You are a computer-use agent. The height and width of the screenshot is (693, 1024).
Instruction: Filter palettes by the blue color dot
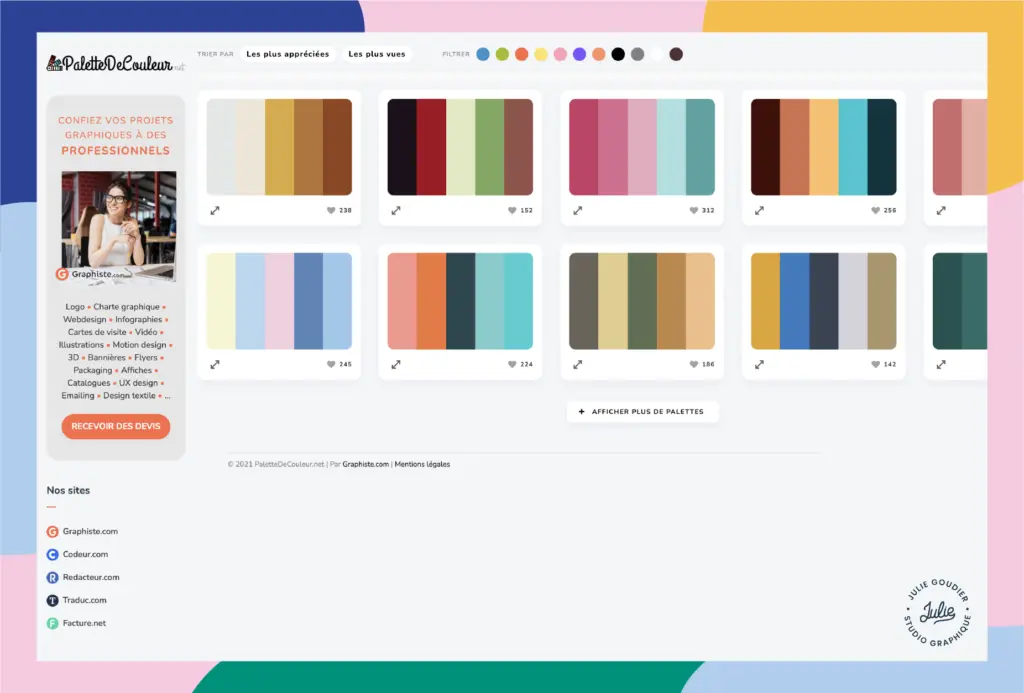pyautogui.click(x=483, y=54)
